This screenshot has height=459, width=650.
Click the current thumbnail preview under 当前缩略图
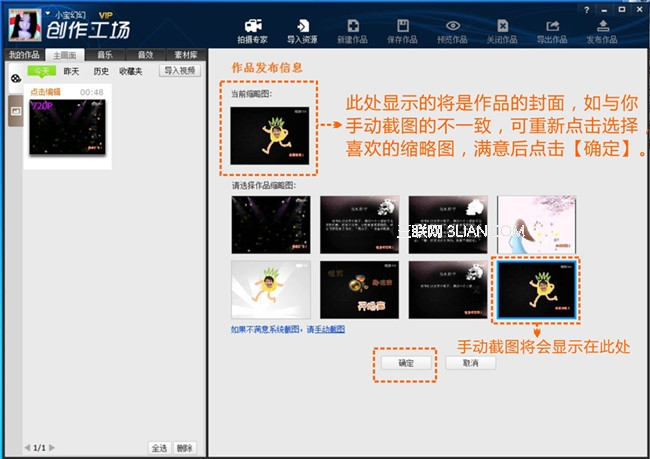pyautogui.click(x=270, y=136)
